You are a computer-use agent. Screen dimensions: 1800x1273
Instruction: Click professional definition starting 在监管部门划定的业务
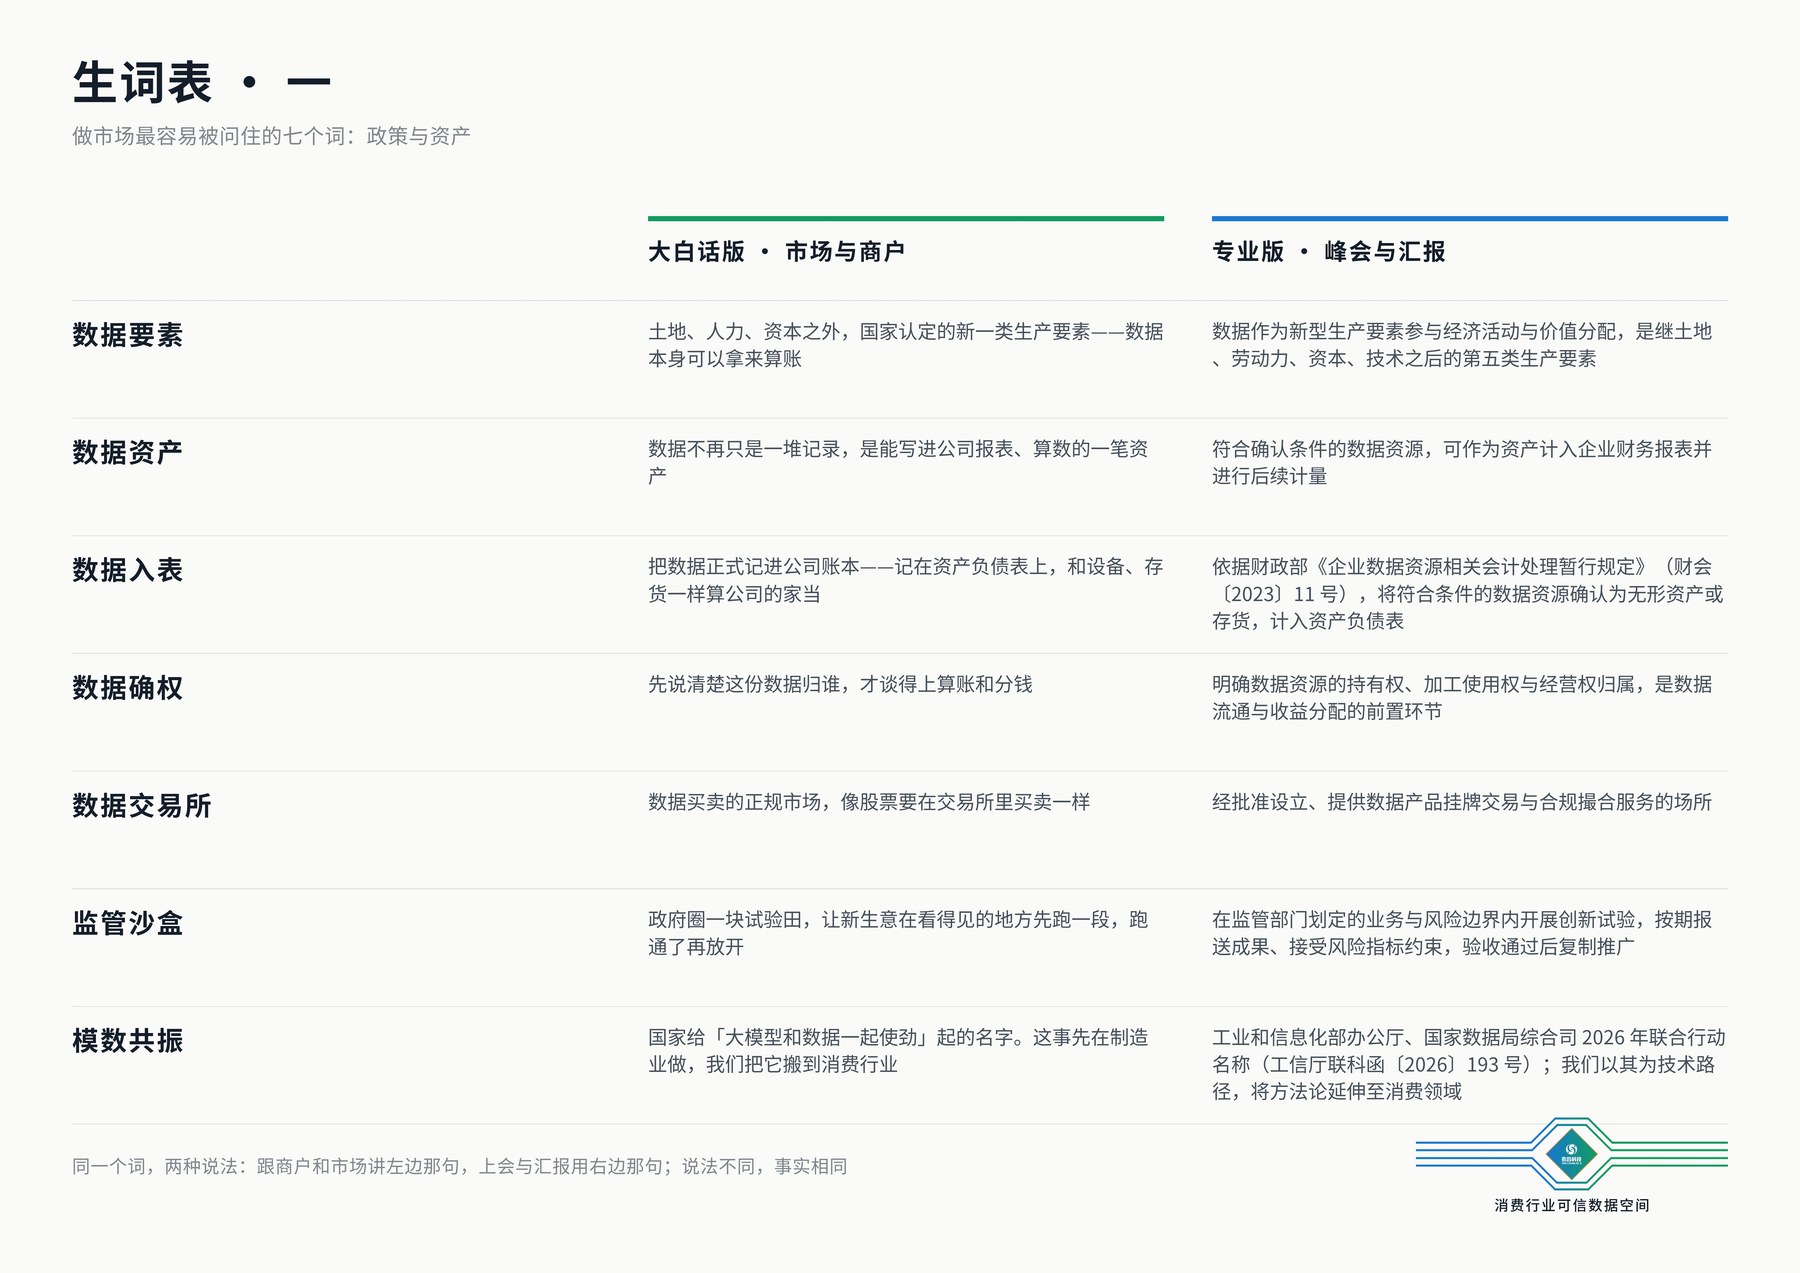pyautogui.click(x=1462, y=933)
